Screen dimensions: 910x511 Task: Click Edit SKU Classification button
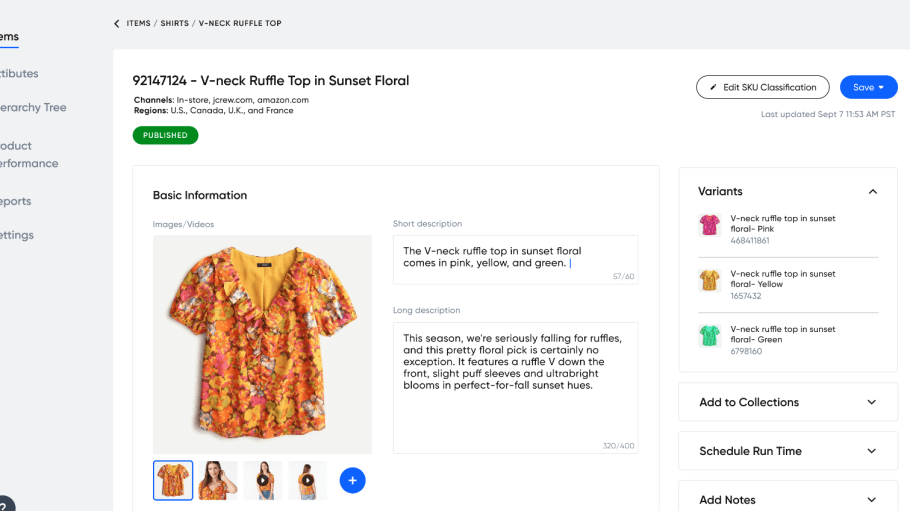763,87
